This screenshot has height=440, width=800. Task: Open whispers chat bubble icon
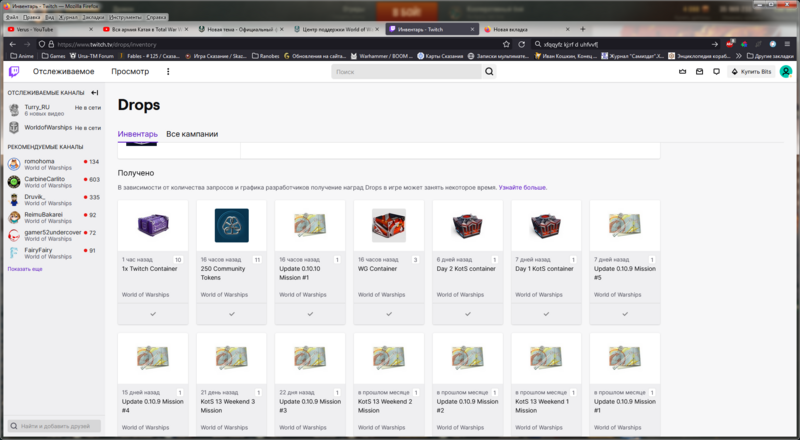[x=716, y=72]
